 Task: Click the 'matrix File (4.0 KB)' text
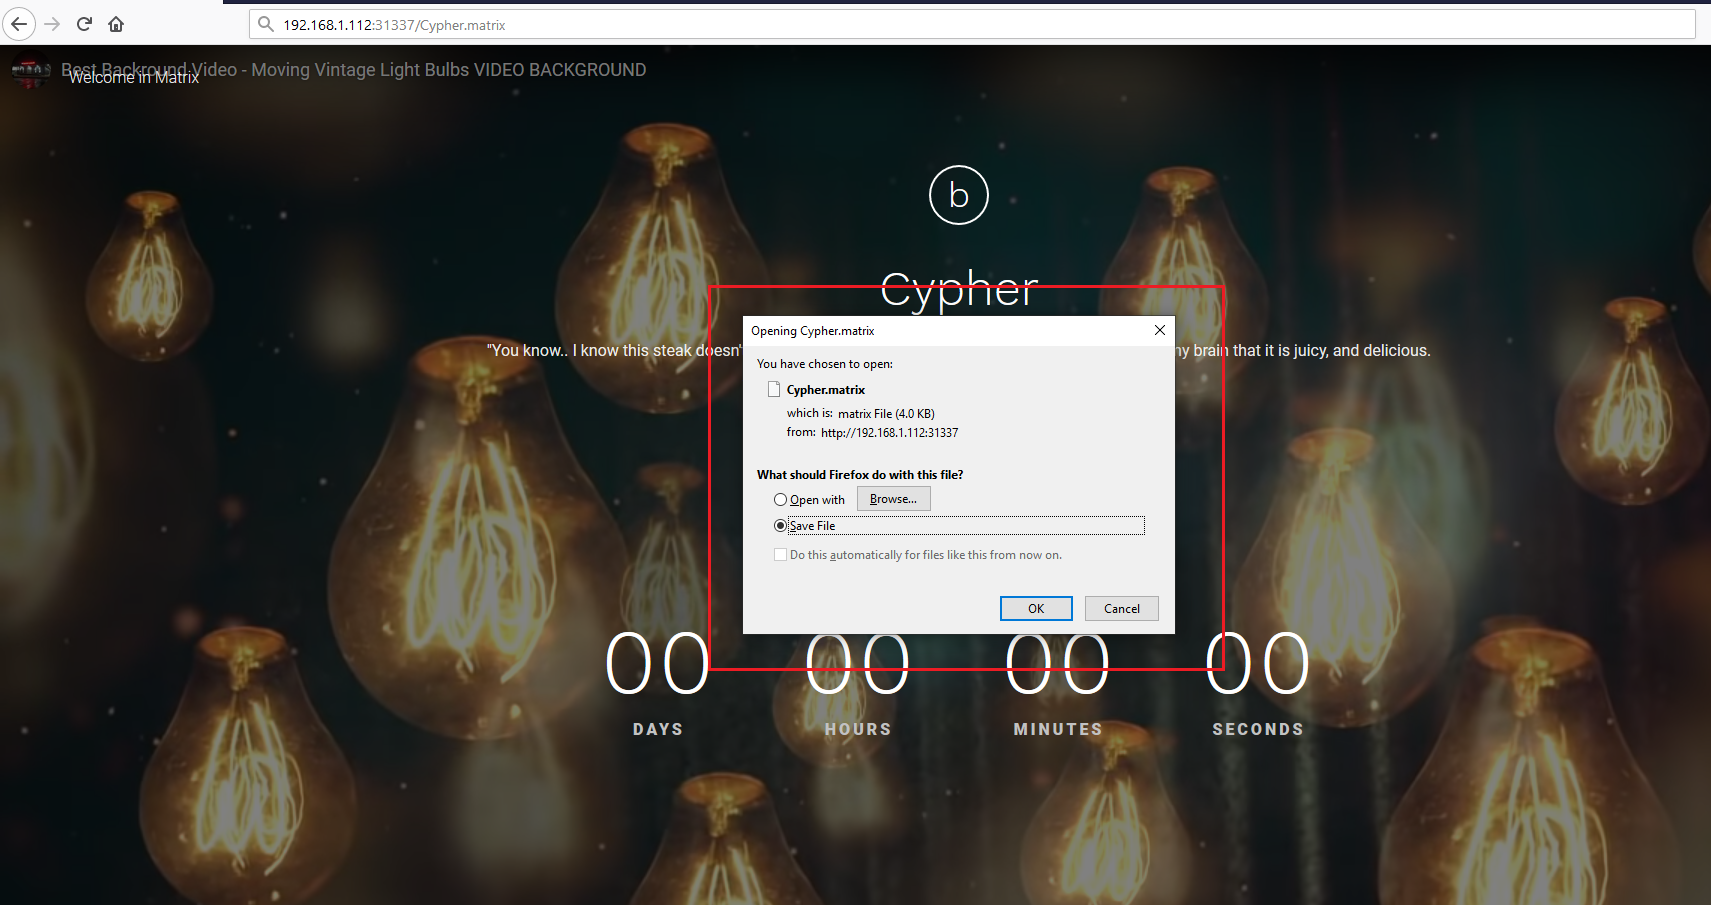pyautogui.click(x=886, y=413)
